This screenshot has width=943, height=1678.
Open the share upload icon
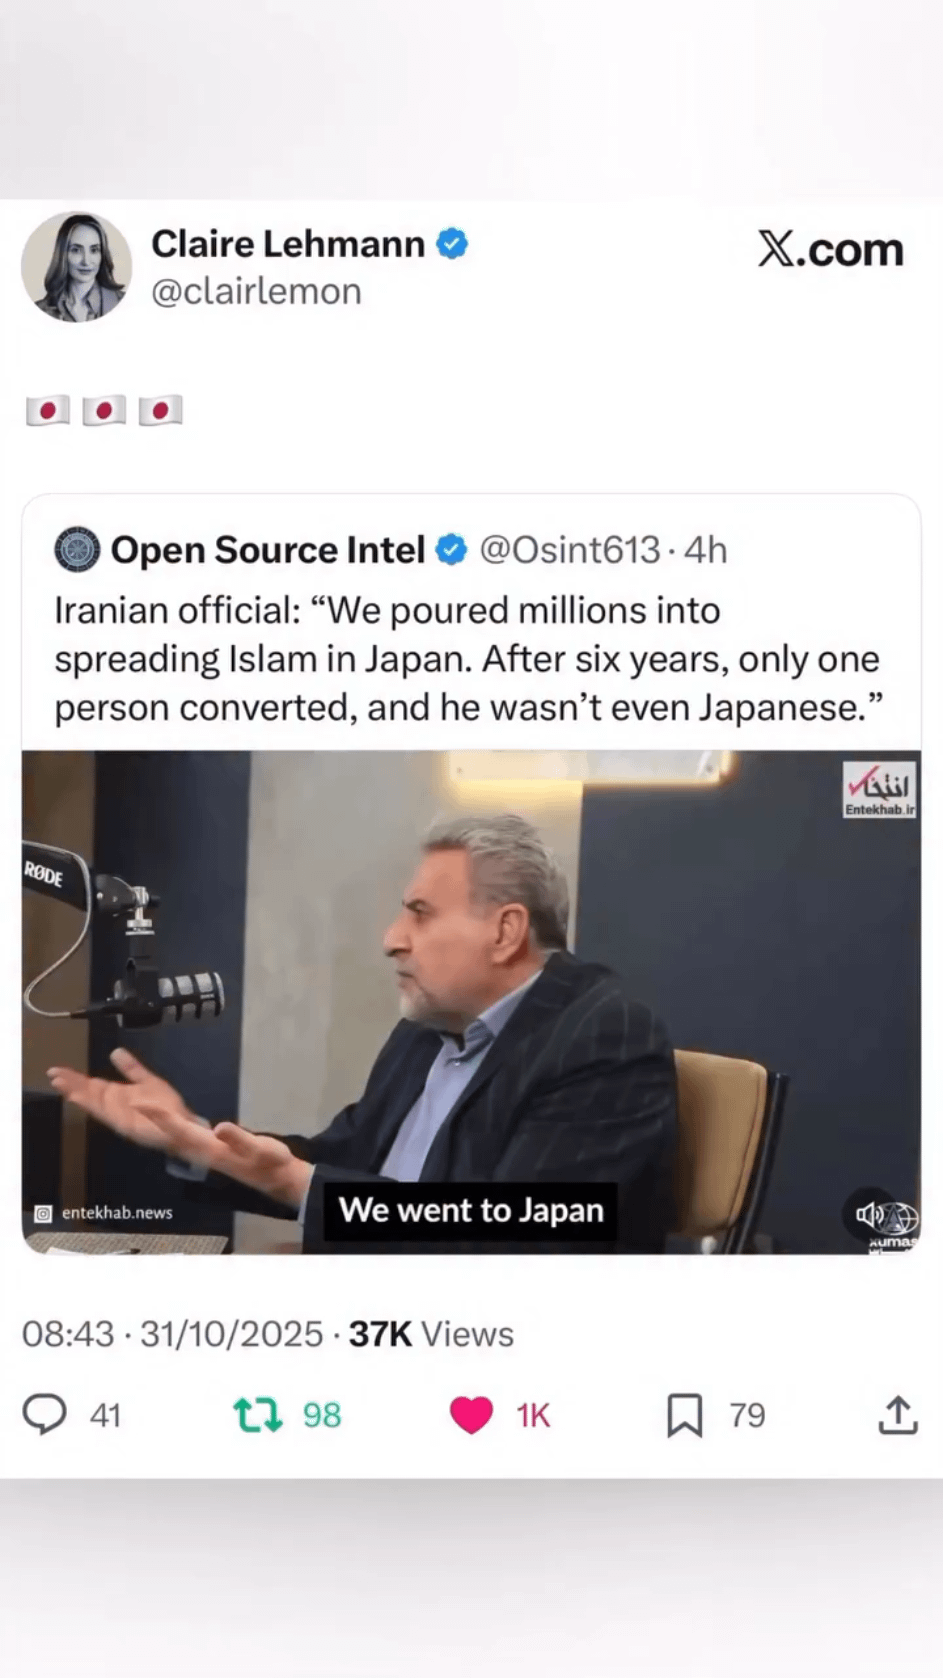click(898, 1415)
